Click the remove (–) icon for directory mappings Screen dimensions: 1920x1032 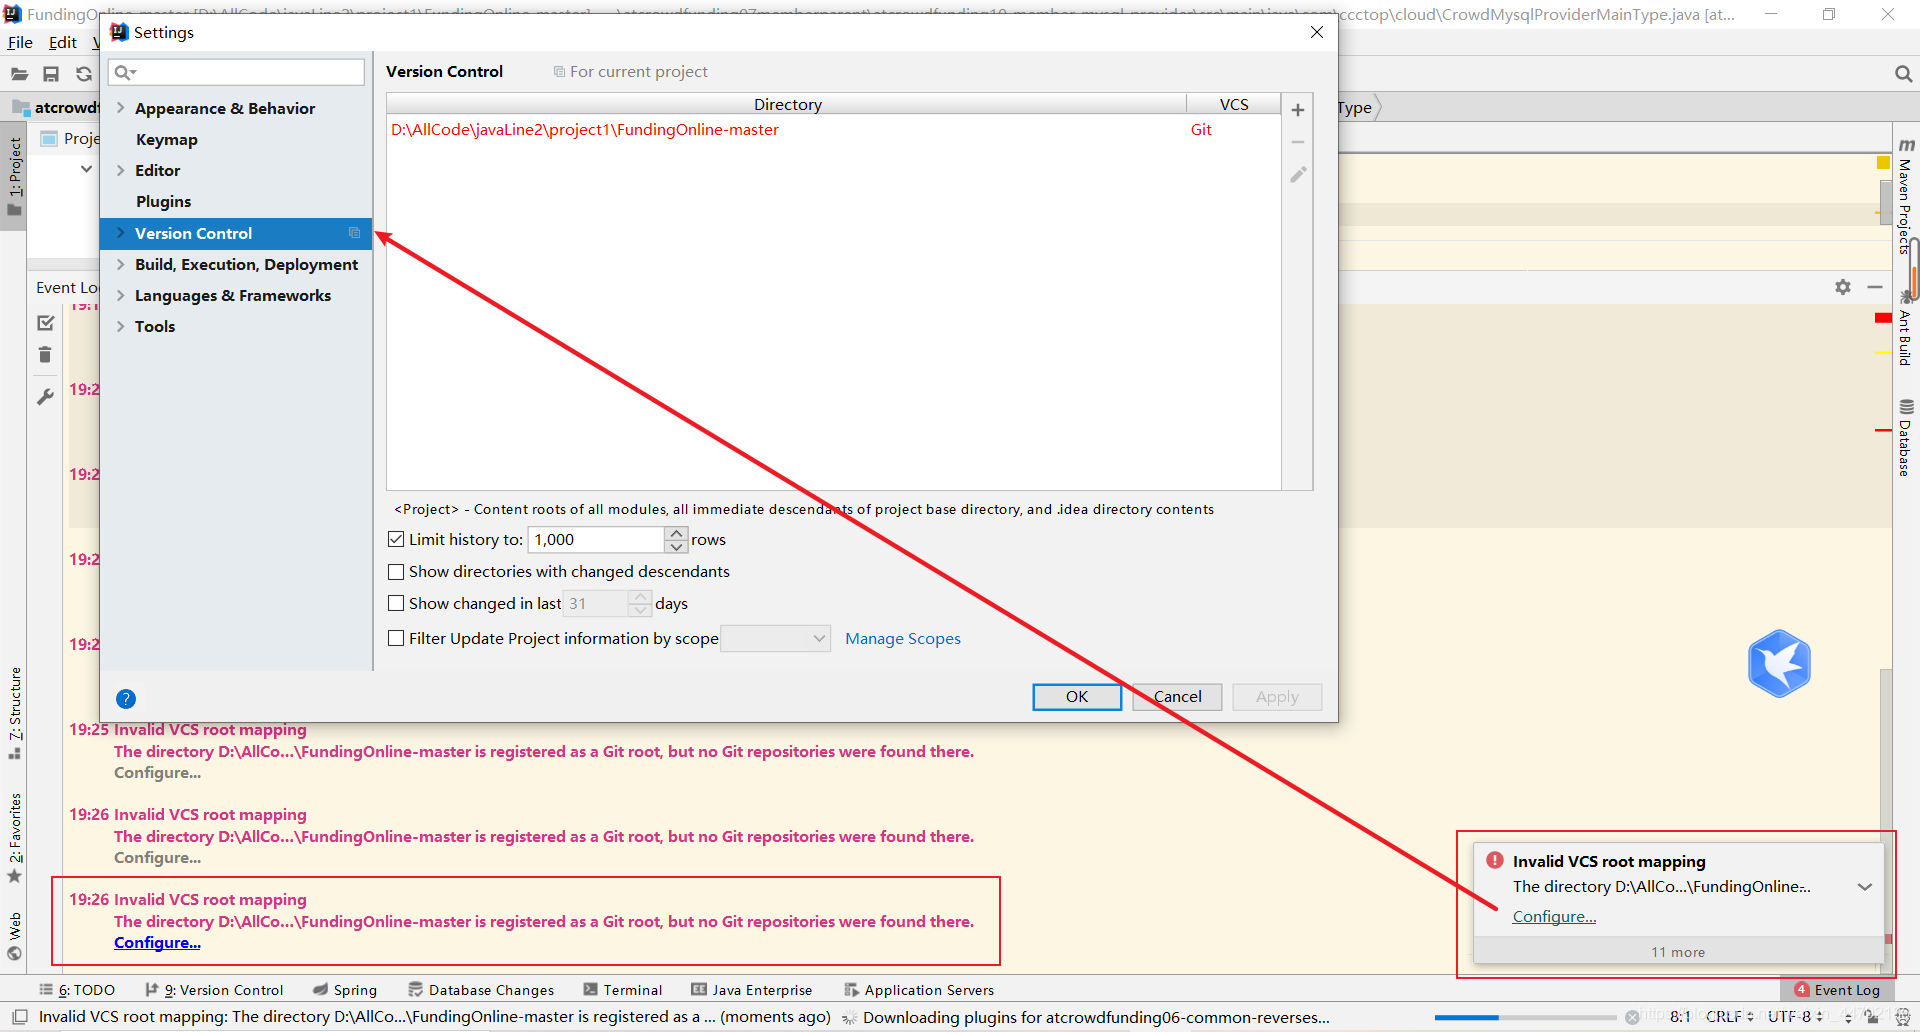click(x=1297, y=142)
